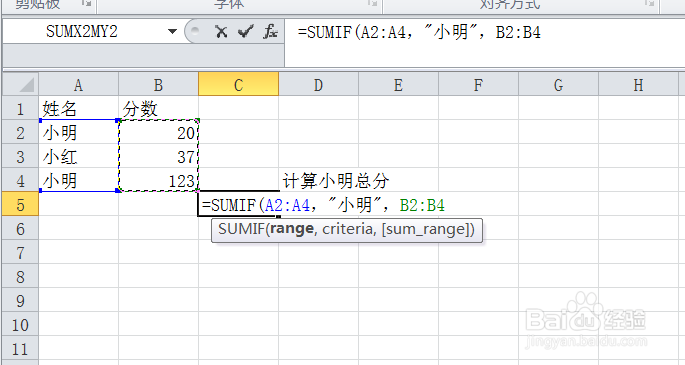Viewport: 685px width, 365px height.
Task: Click cell A2 containing 小明
Action: click(x=79, y=132)
